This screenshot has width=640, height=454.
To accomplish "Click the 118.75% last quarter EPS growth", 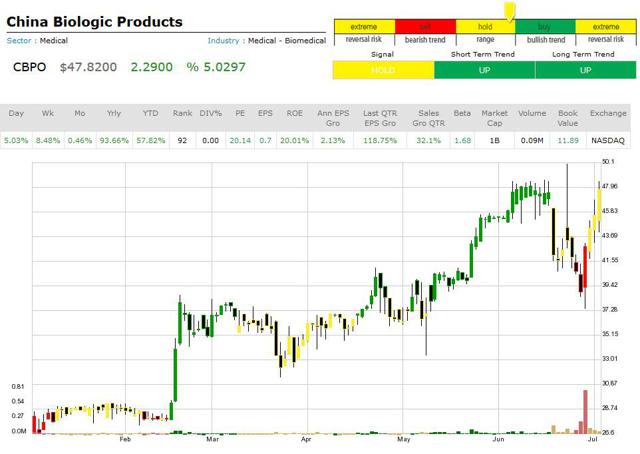I will point(380,140).
